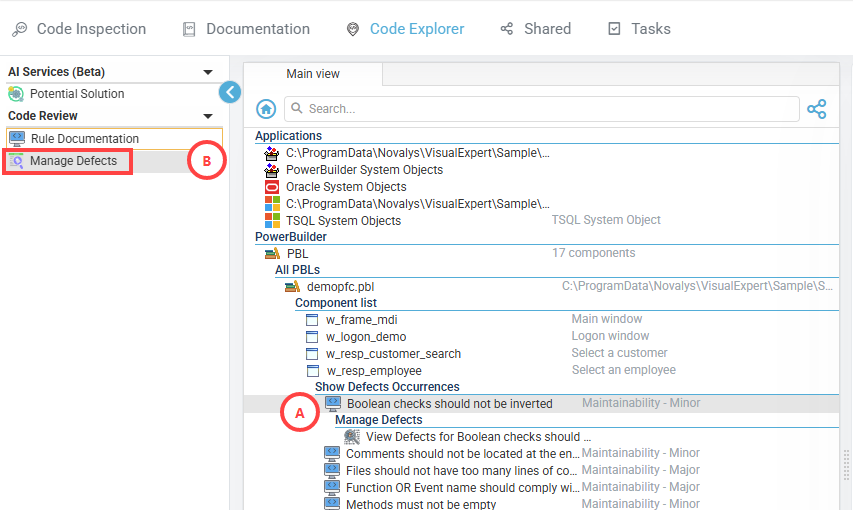853x510 pixels.
Task: Select the Code Explorer tab
Action: pos(405,29)
